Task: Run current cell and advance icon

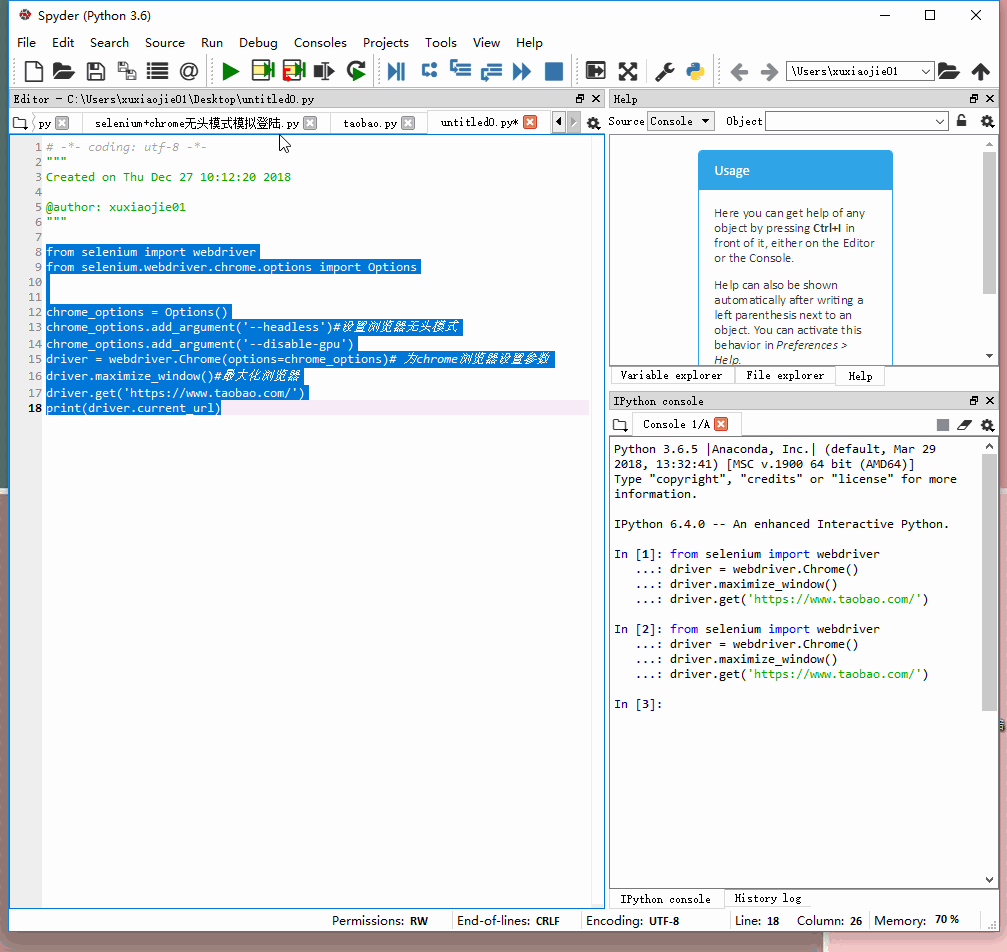Action: click(293, 71)
